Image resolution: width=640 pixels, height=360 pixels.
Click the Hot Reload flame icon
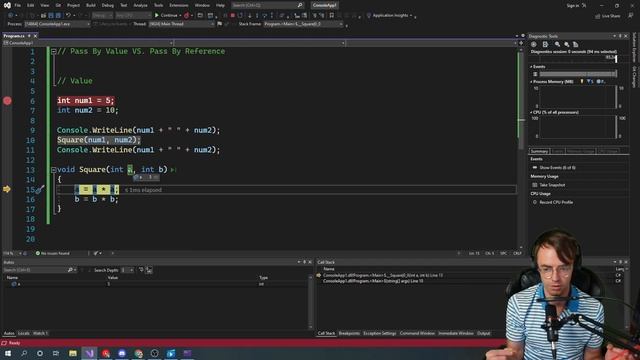[x=187, y=16]
